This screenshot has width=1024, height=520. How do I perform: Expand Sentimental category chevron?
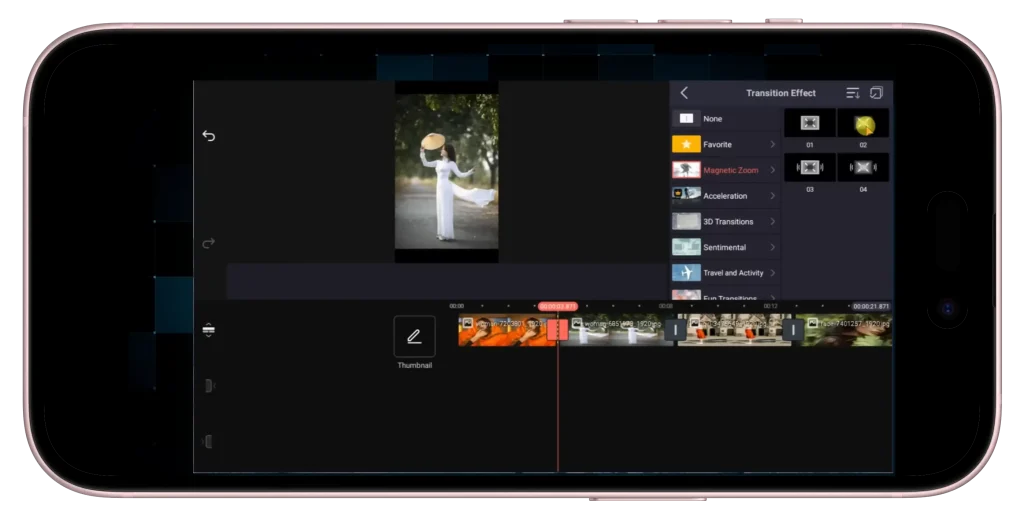click(x=773, y=247)
